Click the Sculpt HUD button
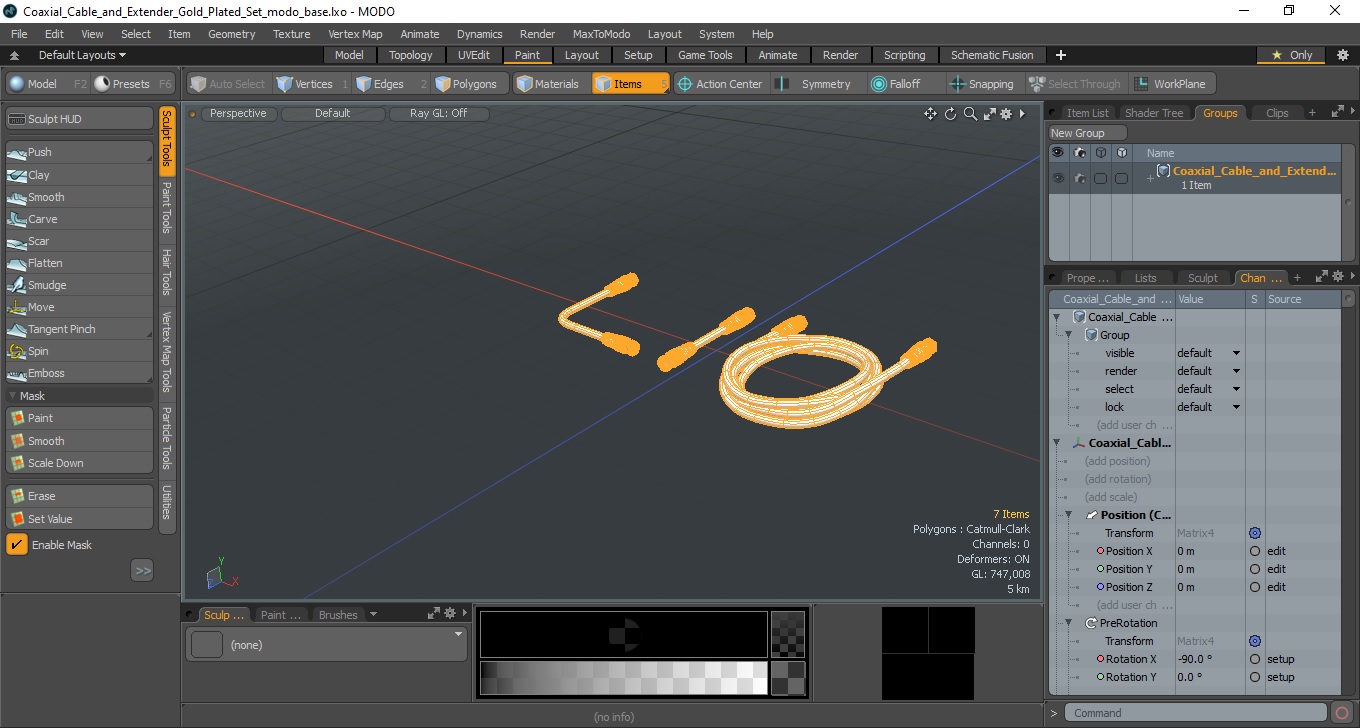 [x=80, y=119]
